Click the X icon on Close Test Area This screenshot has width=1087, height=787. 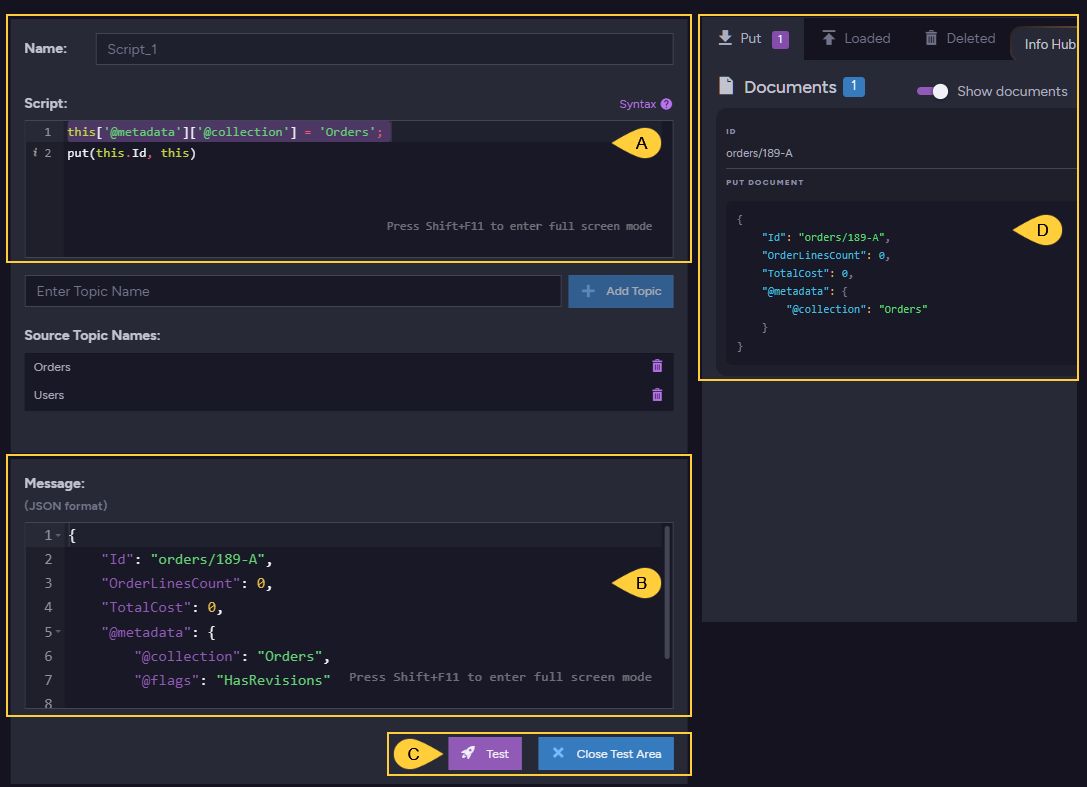558,753
